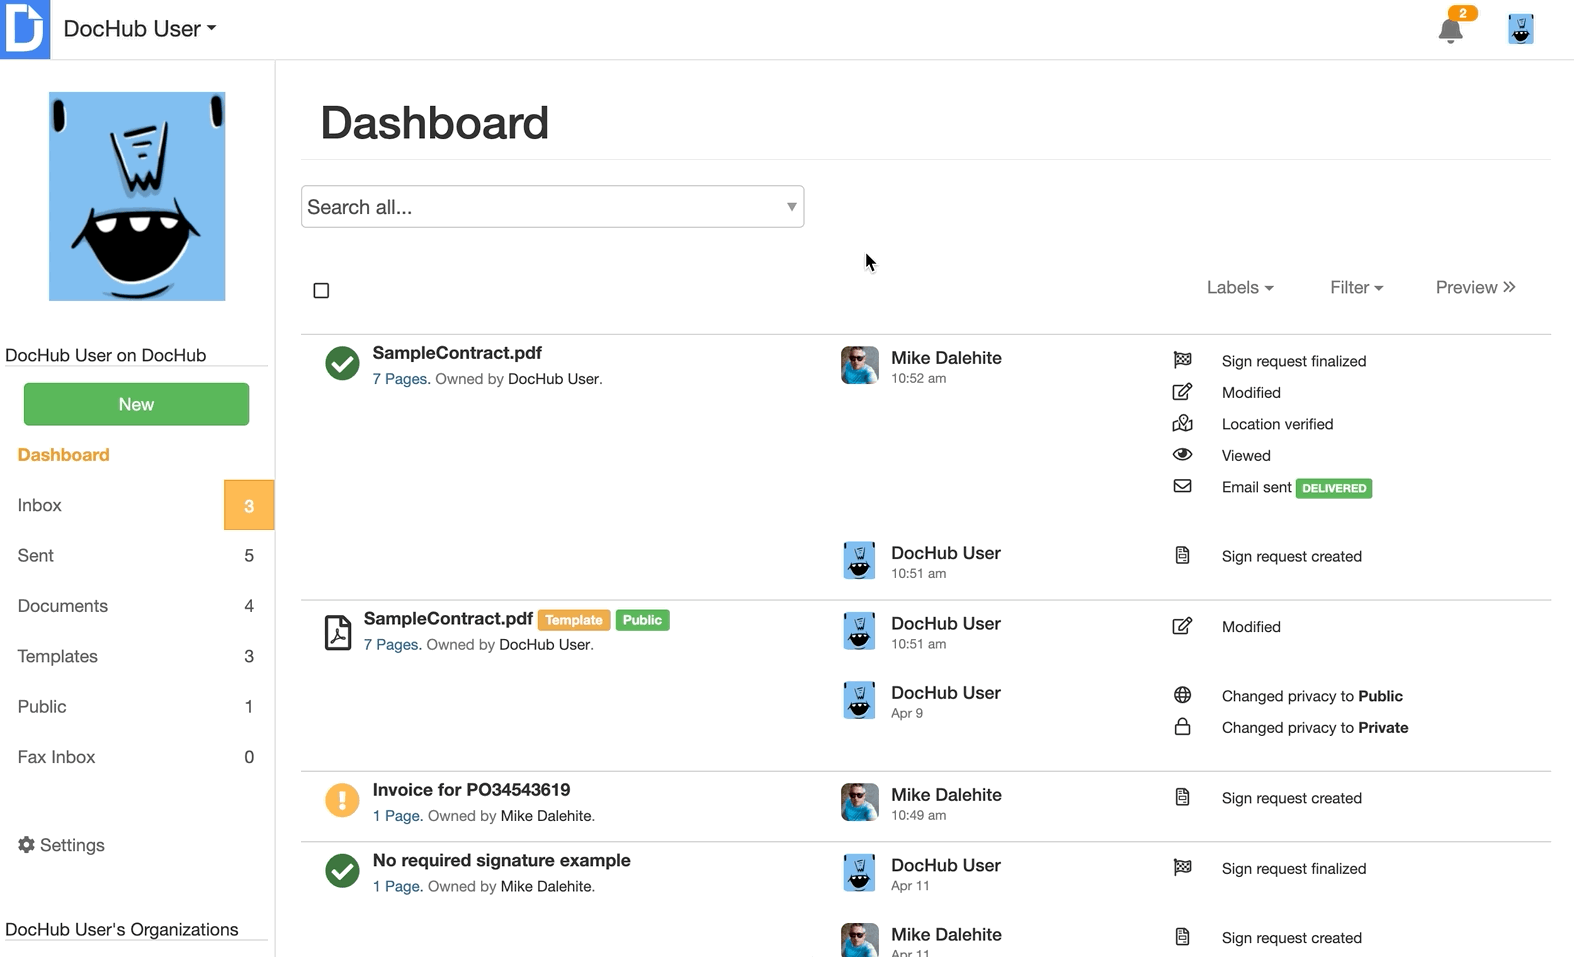Open the Labels dropdown
1574x957 pixels.
tap(1240, 288)
